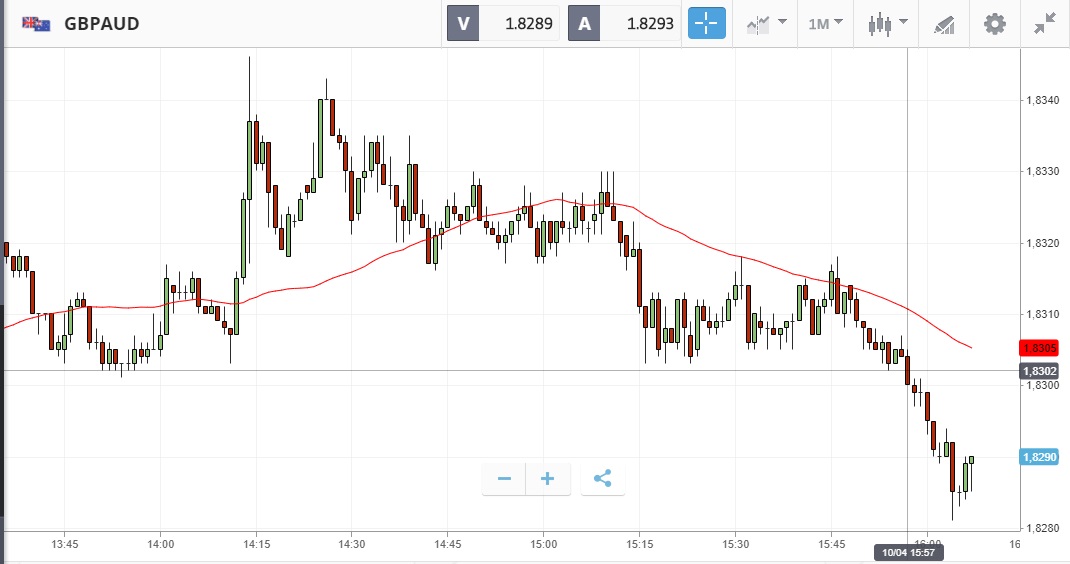
Task: Click the 10/04 15:57 time marker
Action: pos(906,551)
